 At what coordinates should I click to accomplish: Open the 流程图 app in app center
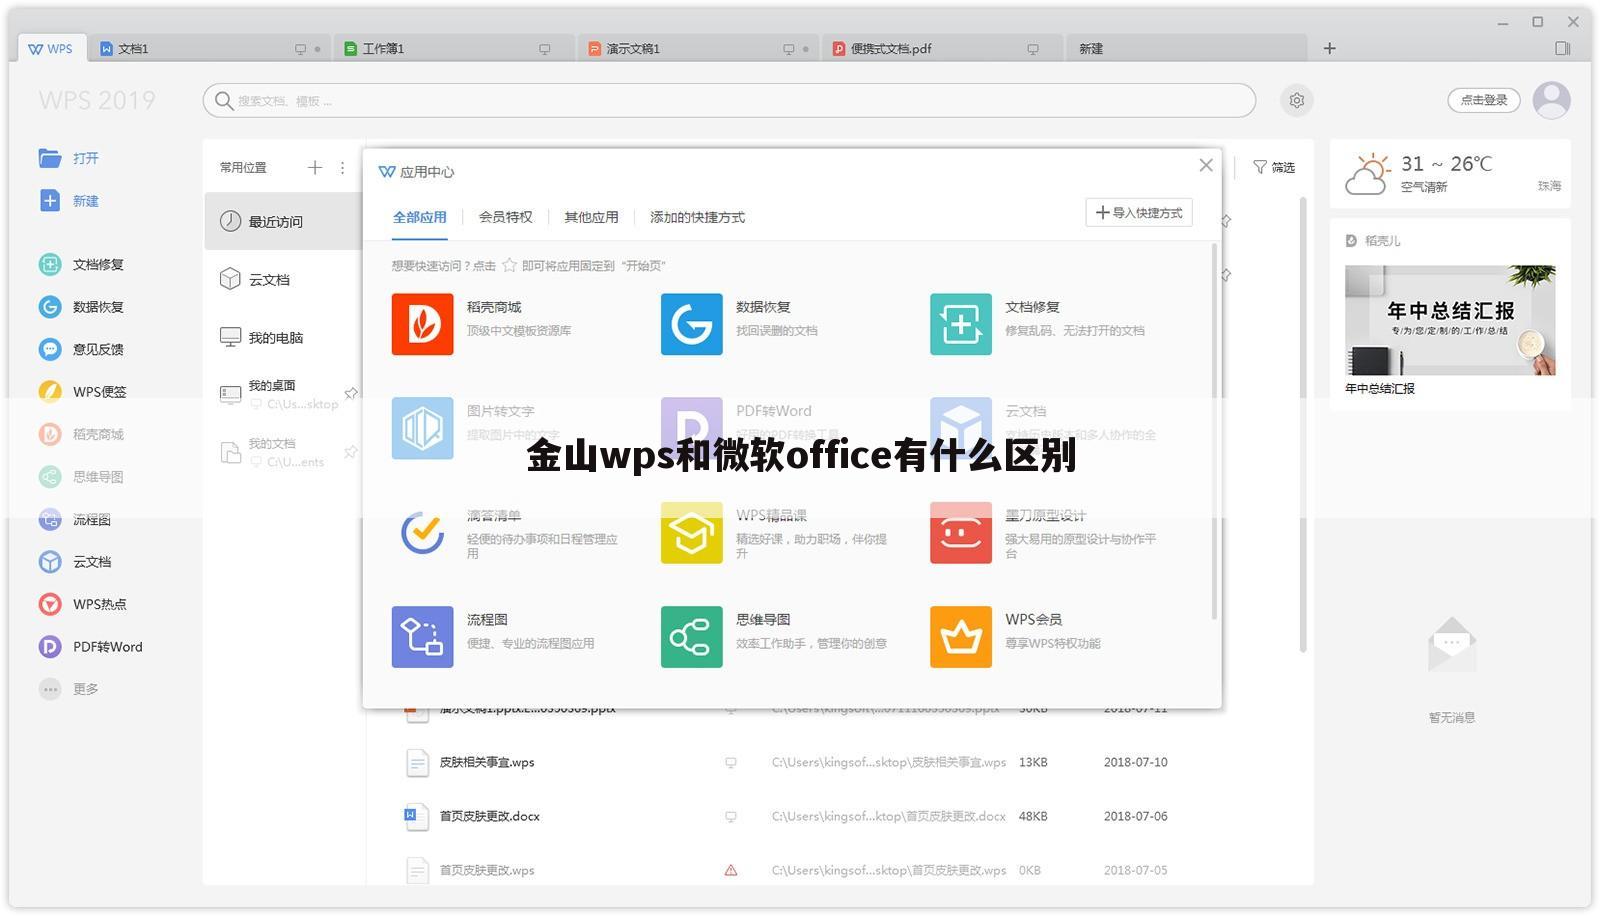pyautogui.click(x=422, y=637)
